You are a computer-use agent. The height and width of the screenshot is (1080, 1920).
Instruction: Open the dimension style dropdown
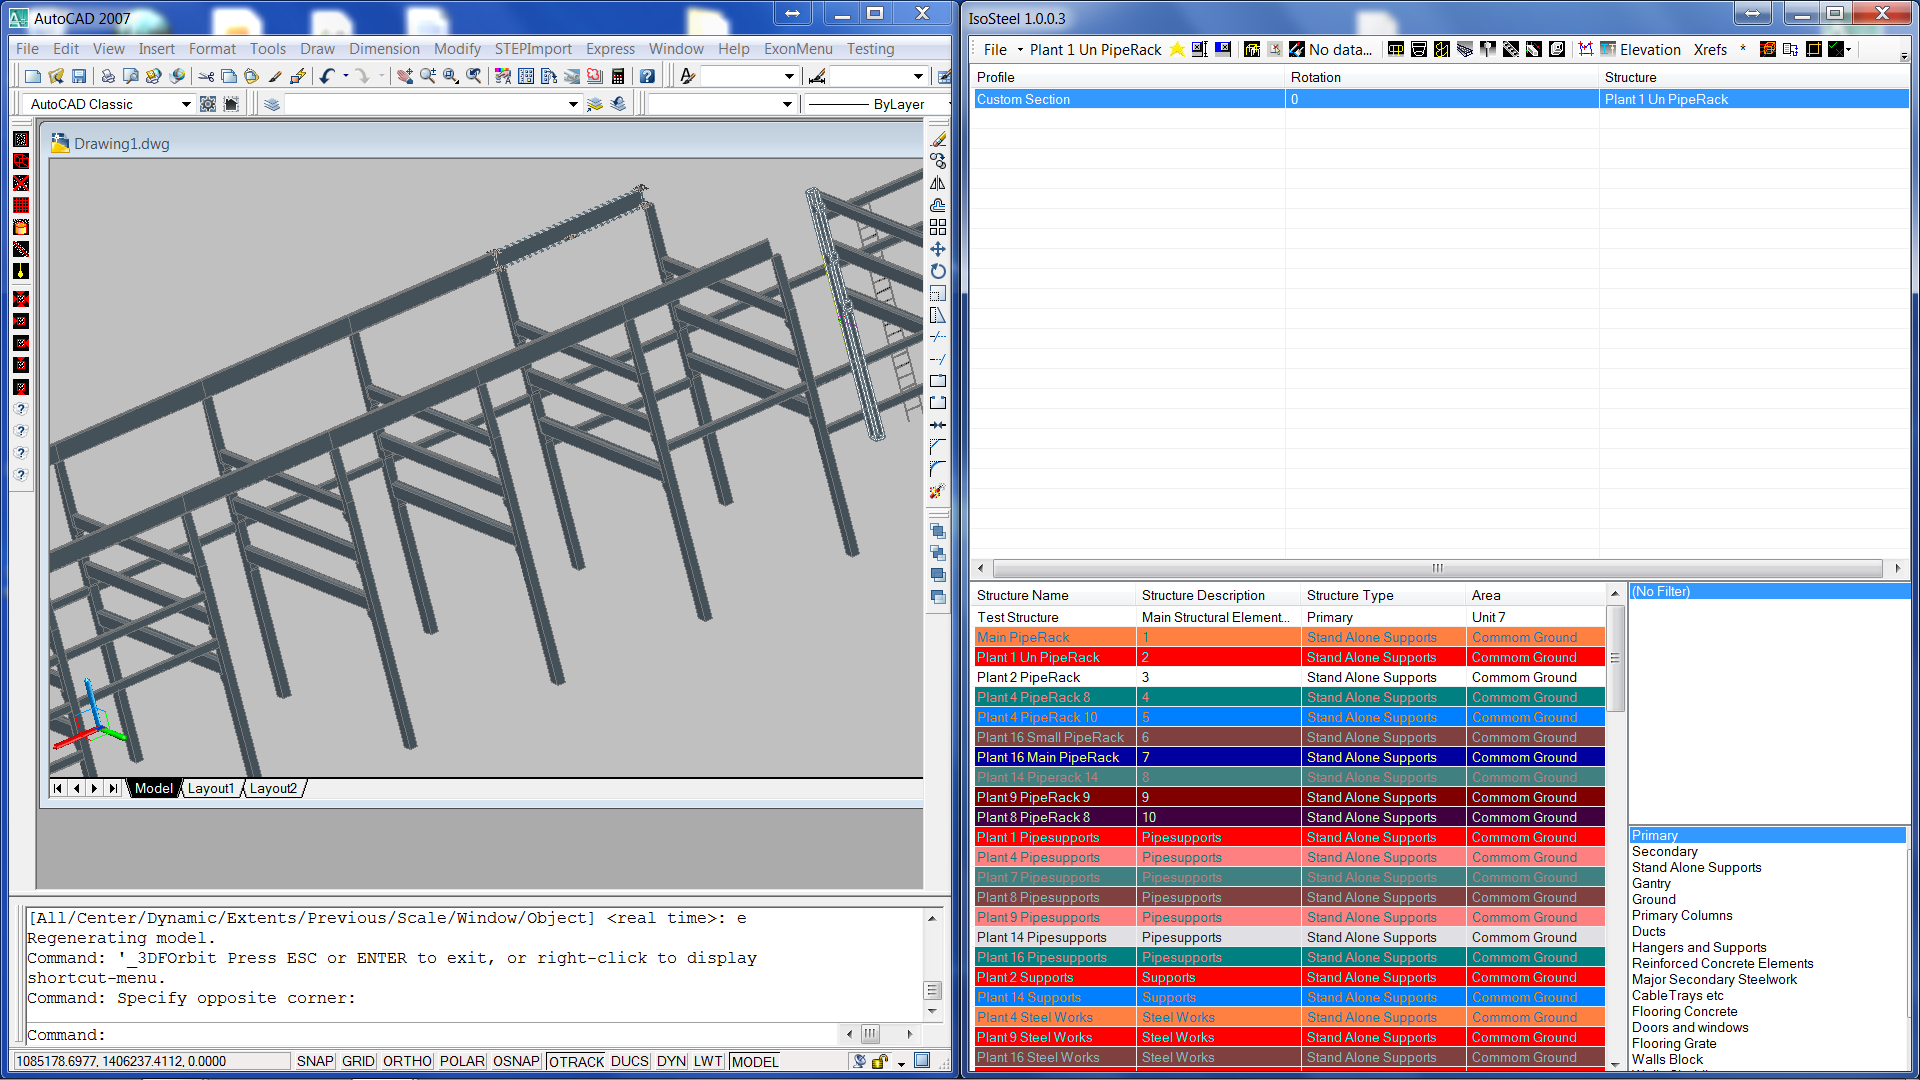tap(918, 76)
